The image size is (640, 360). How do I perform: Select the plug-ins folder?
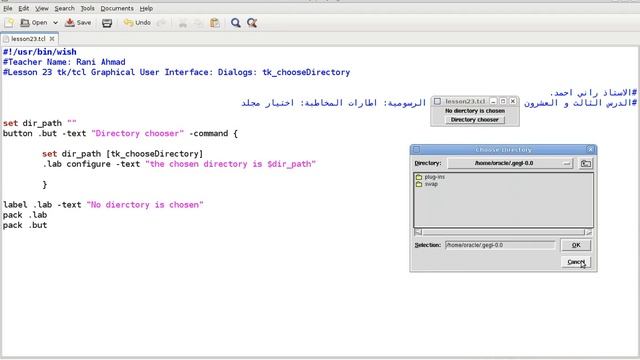tap(430, 177)
